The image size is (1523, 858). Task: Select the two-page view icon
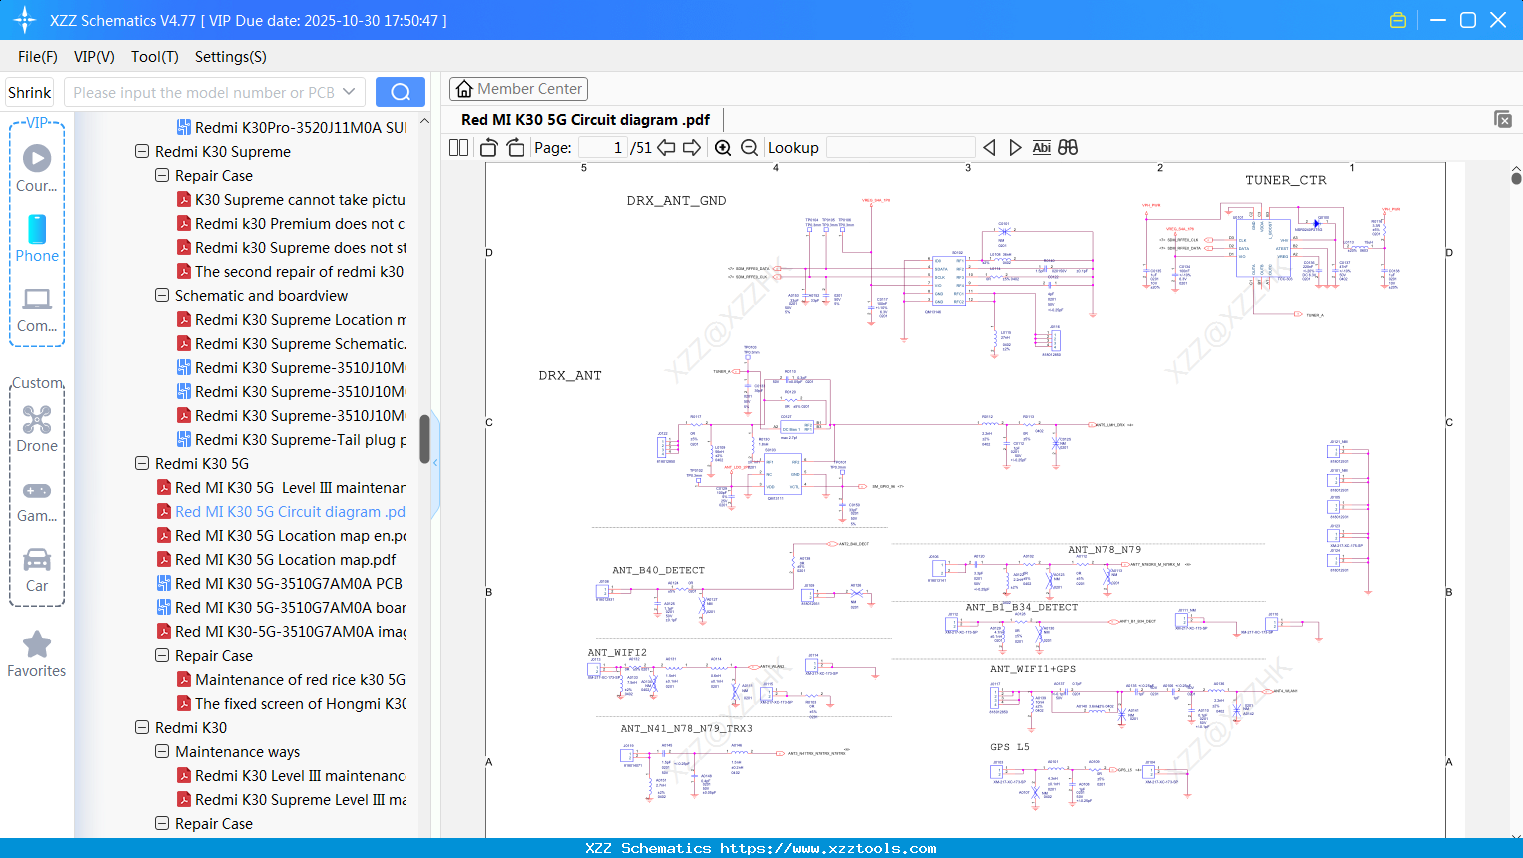[x=457, y=147]
